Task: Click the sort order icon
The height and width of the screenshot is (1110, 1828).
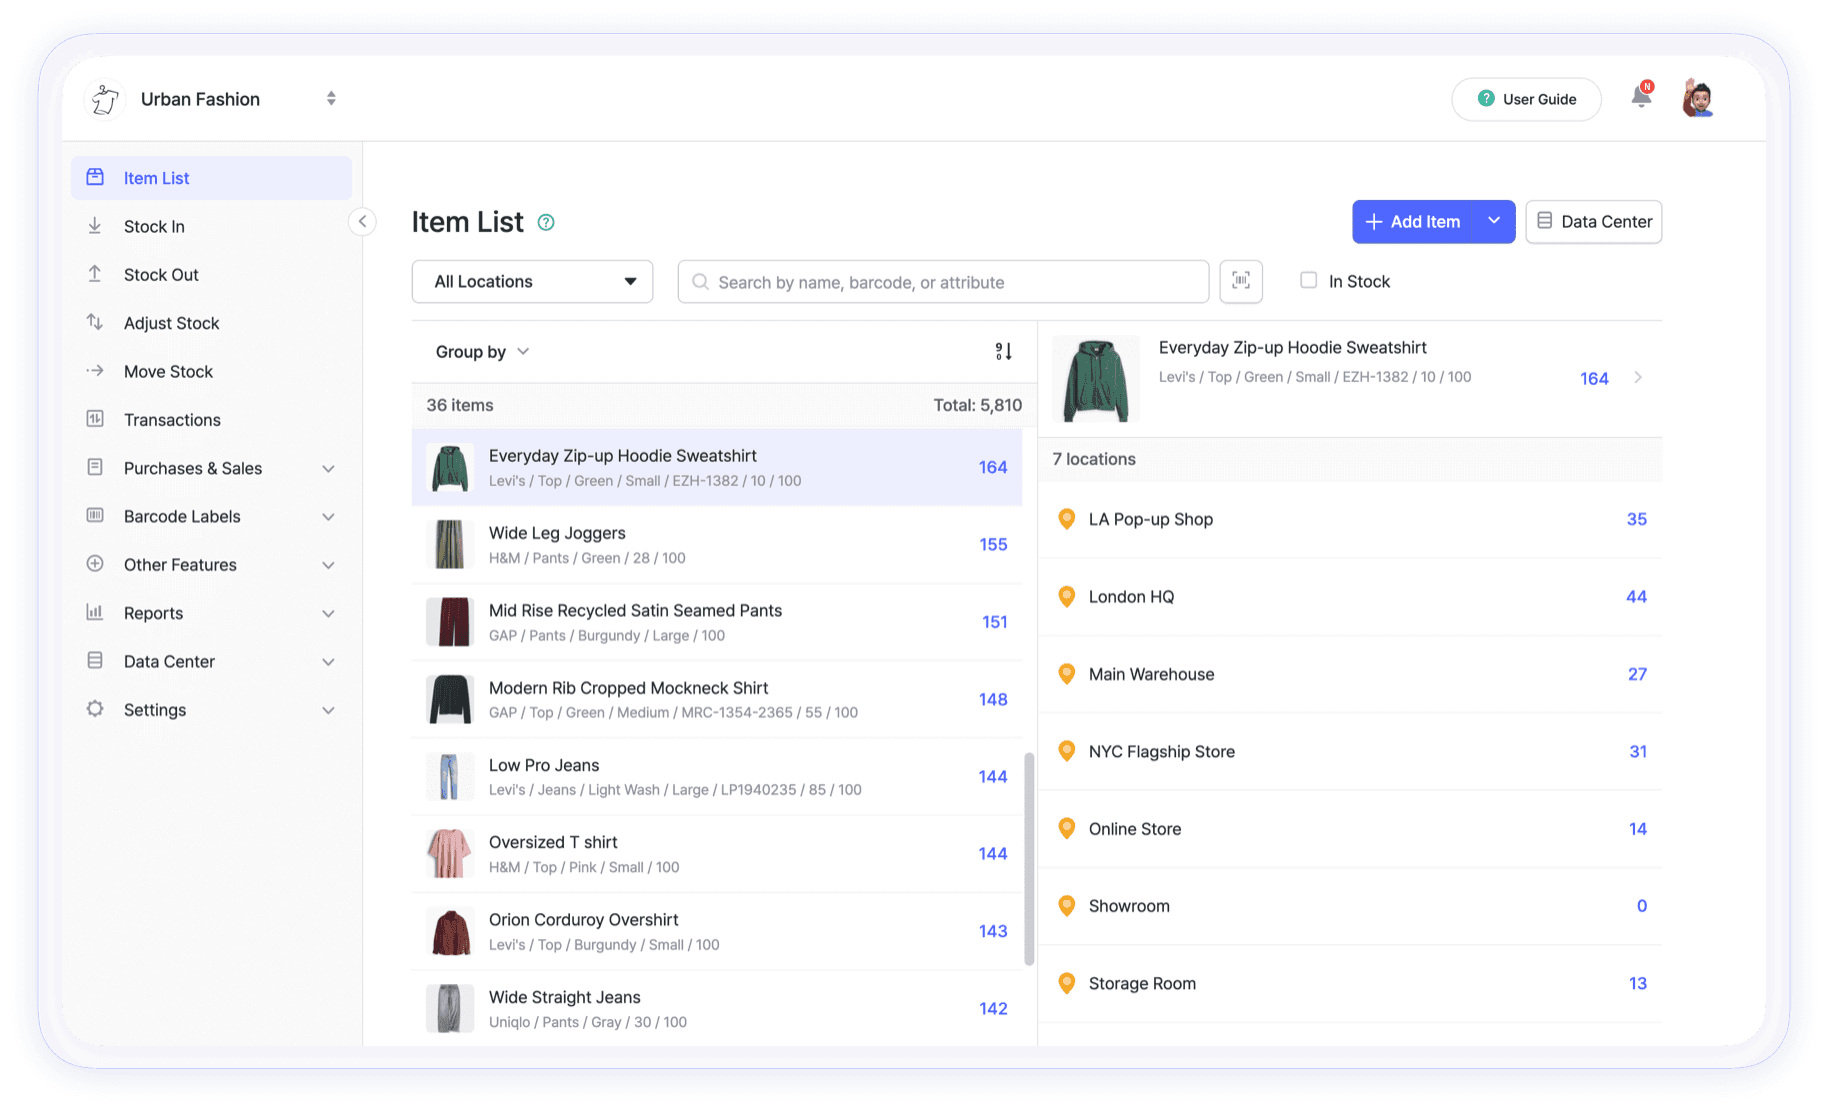Action: [1003, 351]
